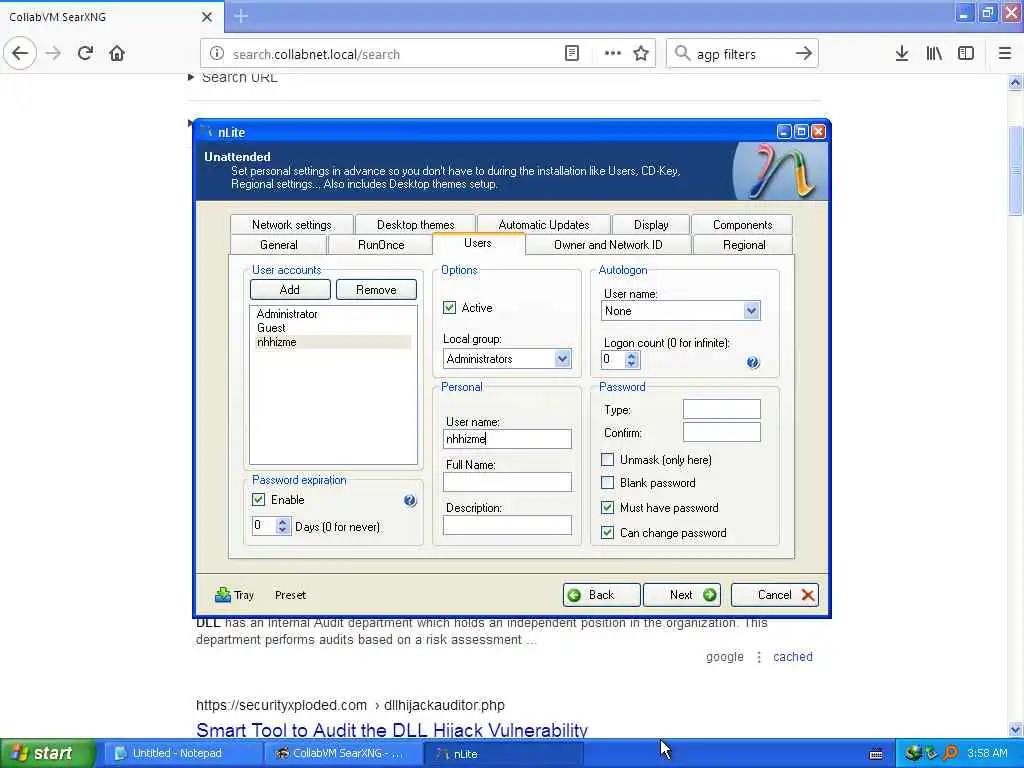
Task: Toggle the browser sidebar view
Action: tap(966, 54)
